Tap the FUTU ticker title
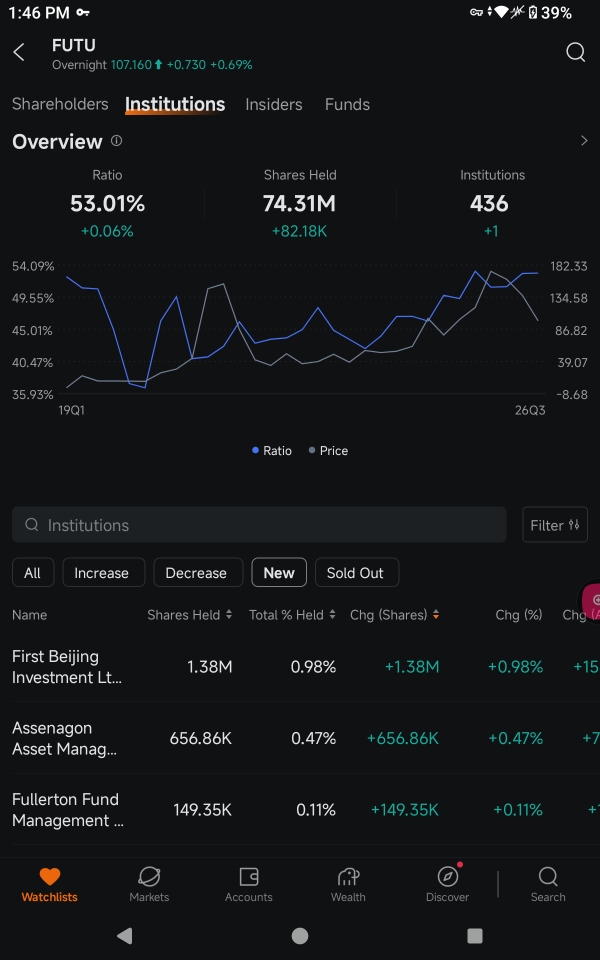Screen dimensions: 600x960 (x=73, y=45)
